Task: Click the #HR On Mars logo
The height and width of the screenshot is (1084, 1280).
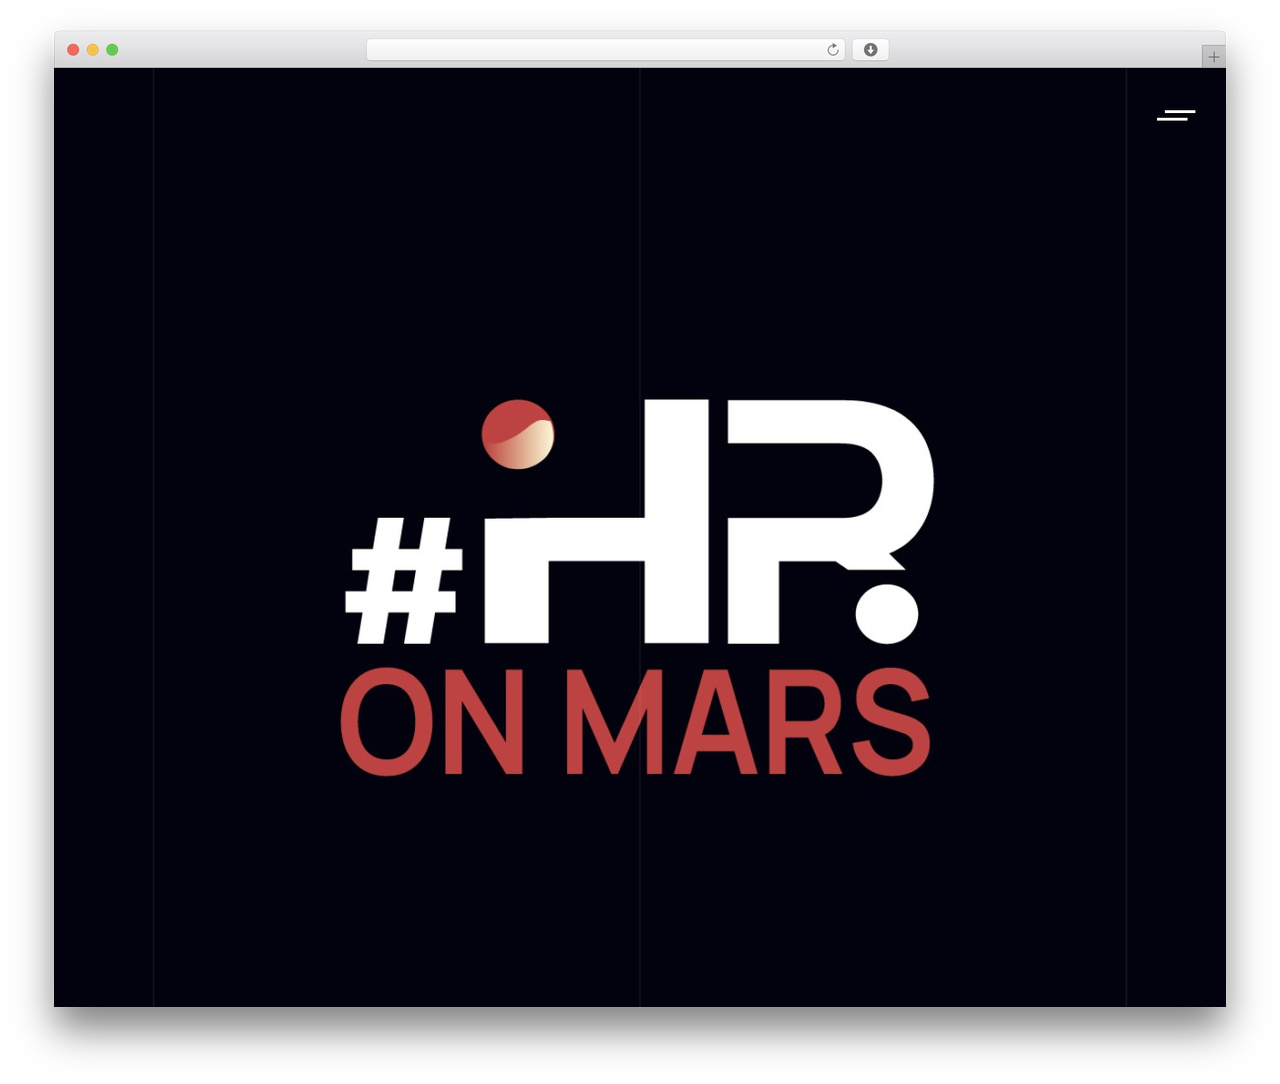Action: pyautogui.click(x=639, y=587)
